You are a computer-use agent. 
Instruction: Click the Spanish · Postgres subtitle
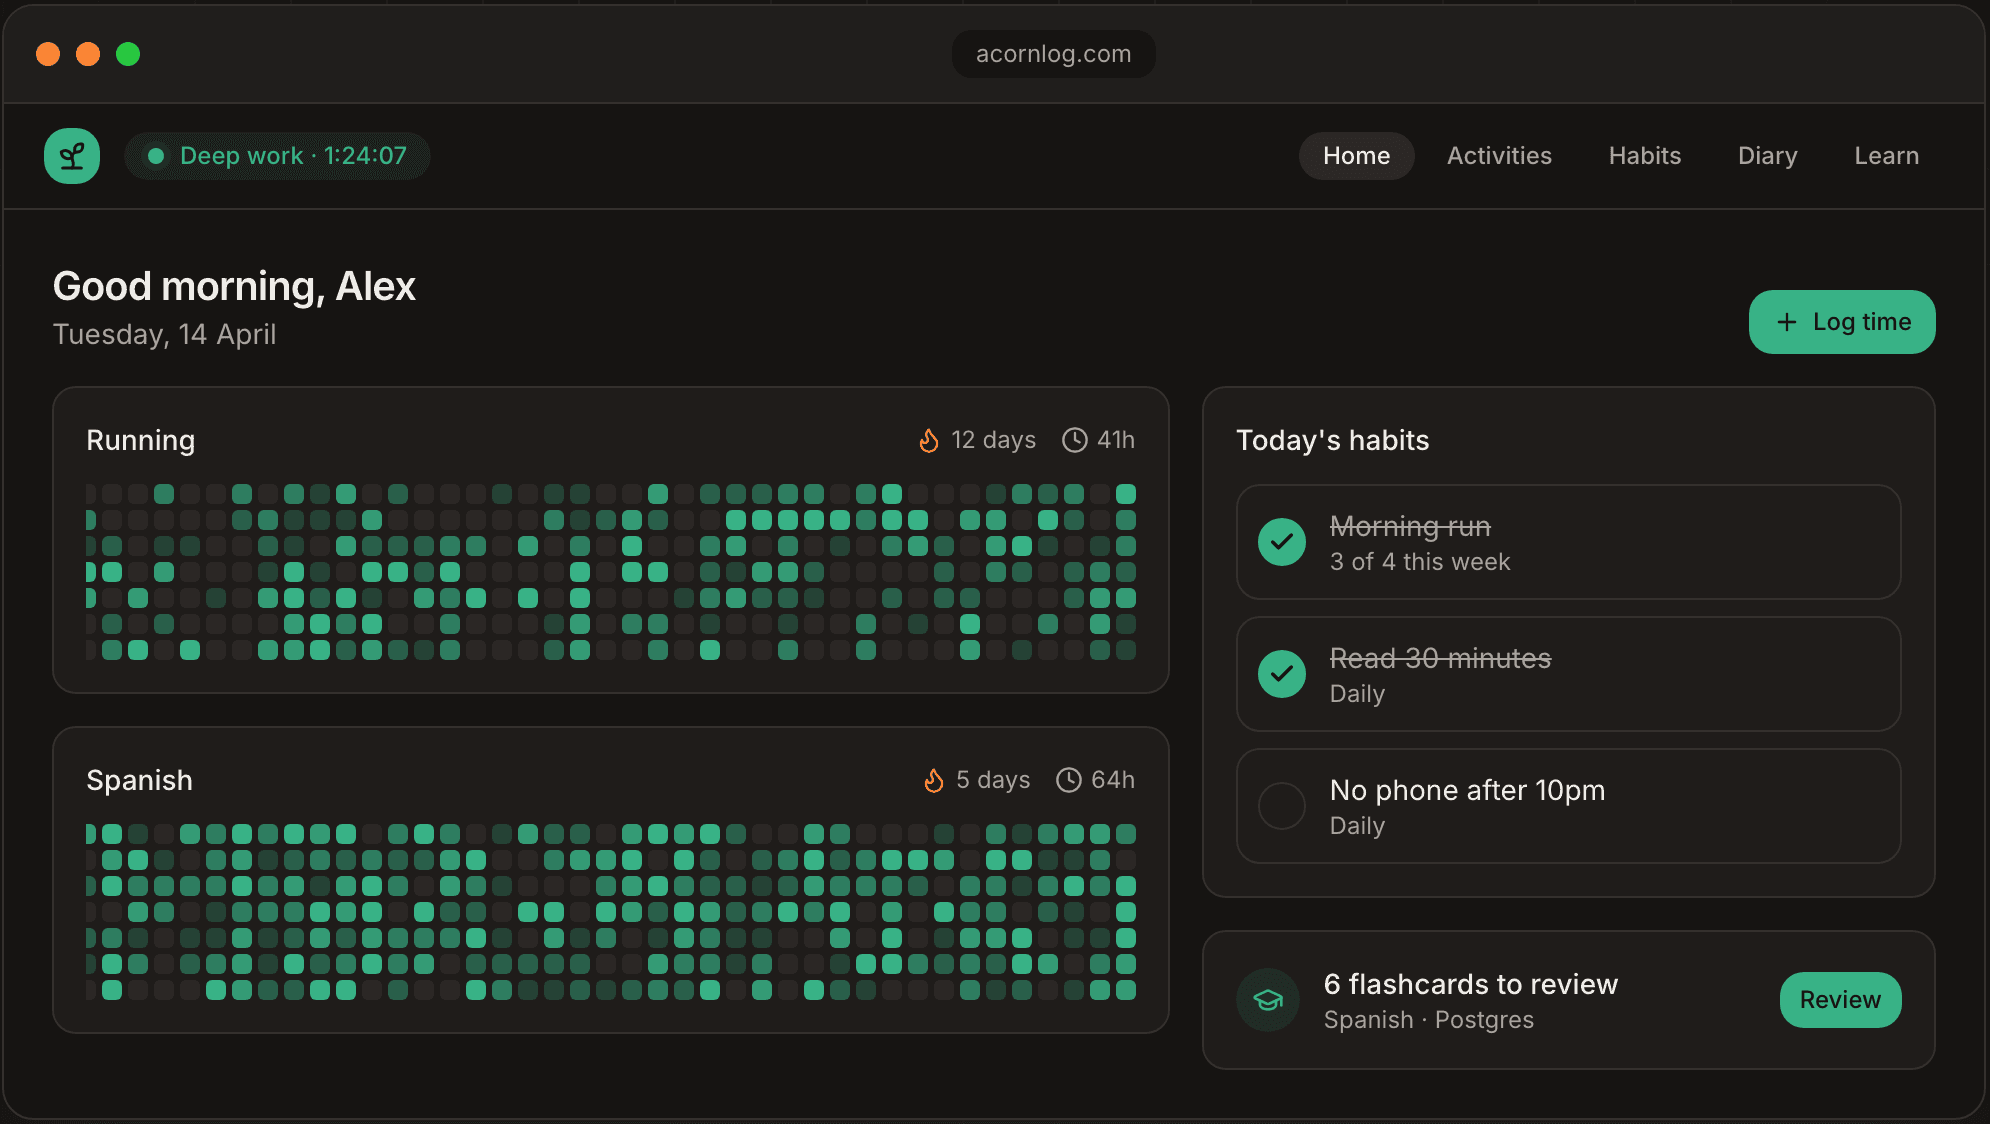(1428, 1020)
